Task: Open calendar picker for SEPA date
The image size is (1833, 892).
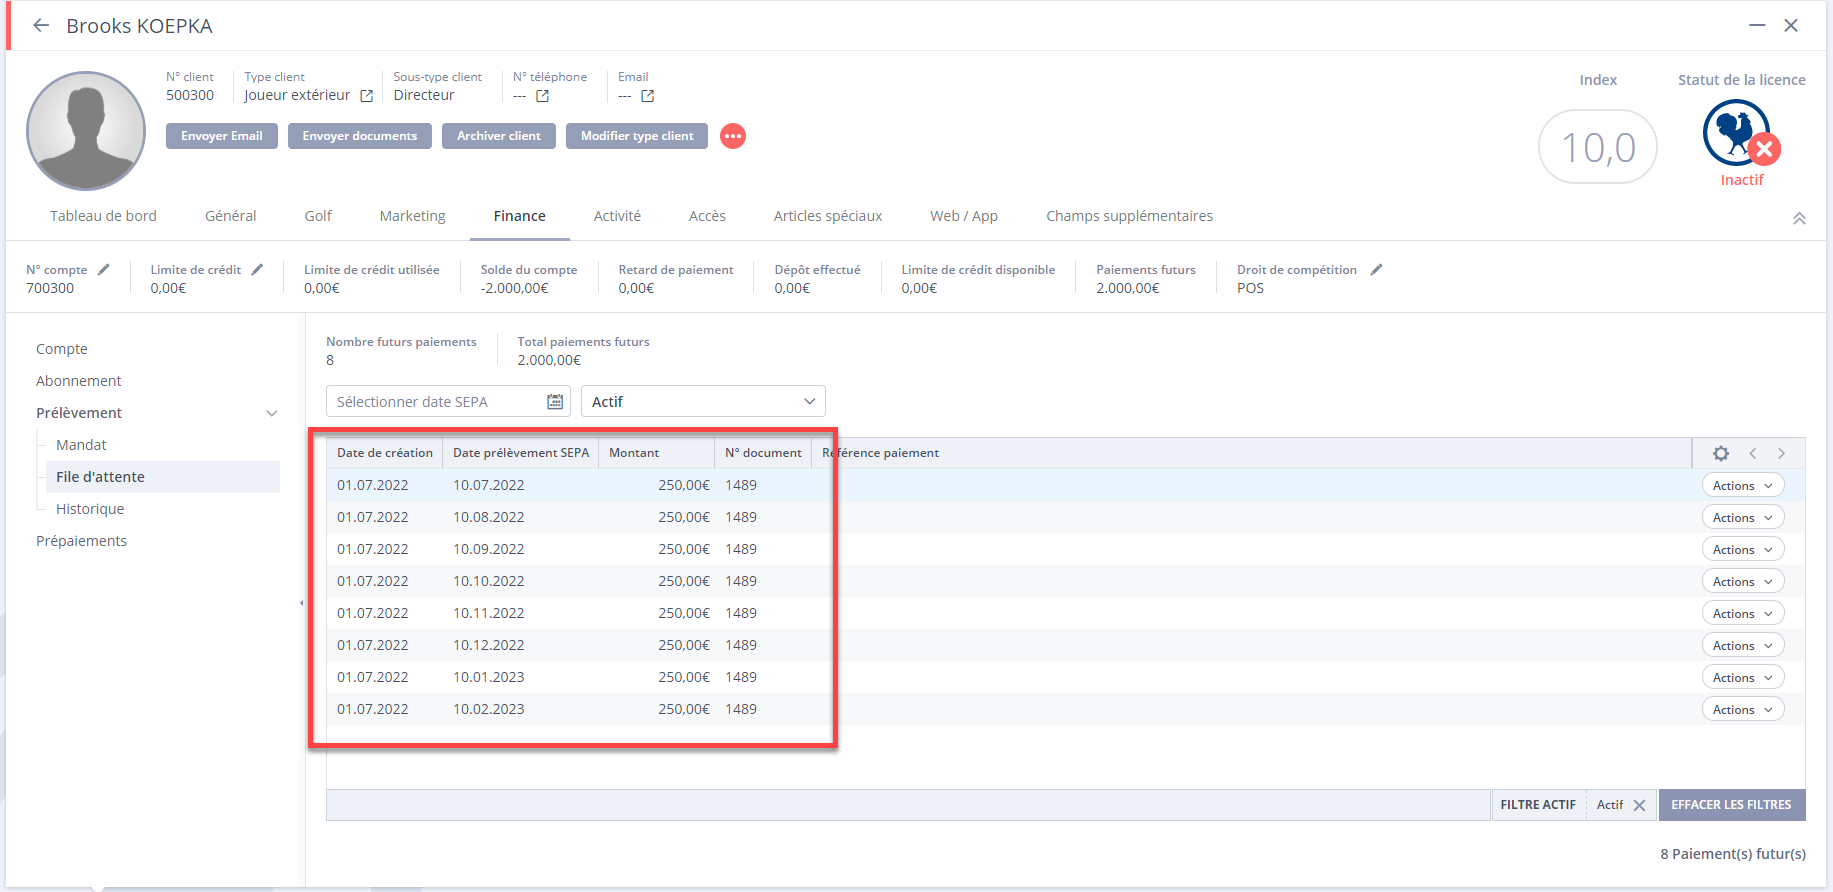Action: click(555, 402)
